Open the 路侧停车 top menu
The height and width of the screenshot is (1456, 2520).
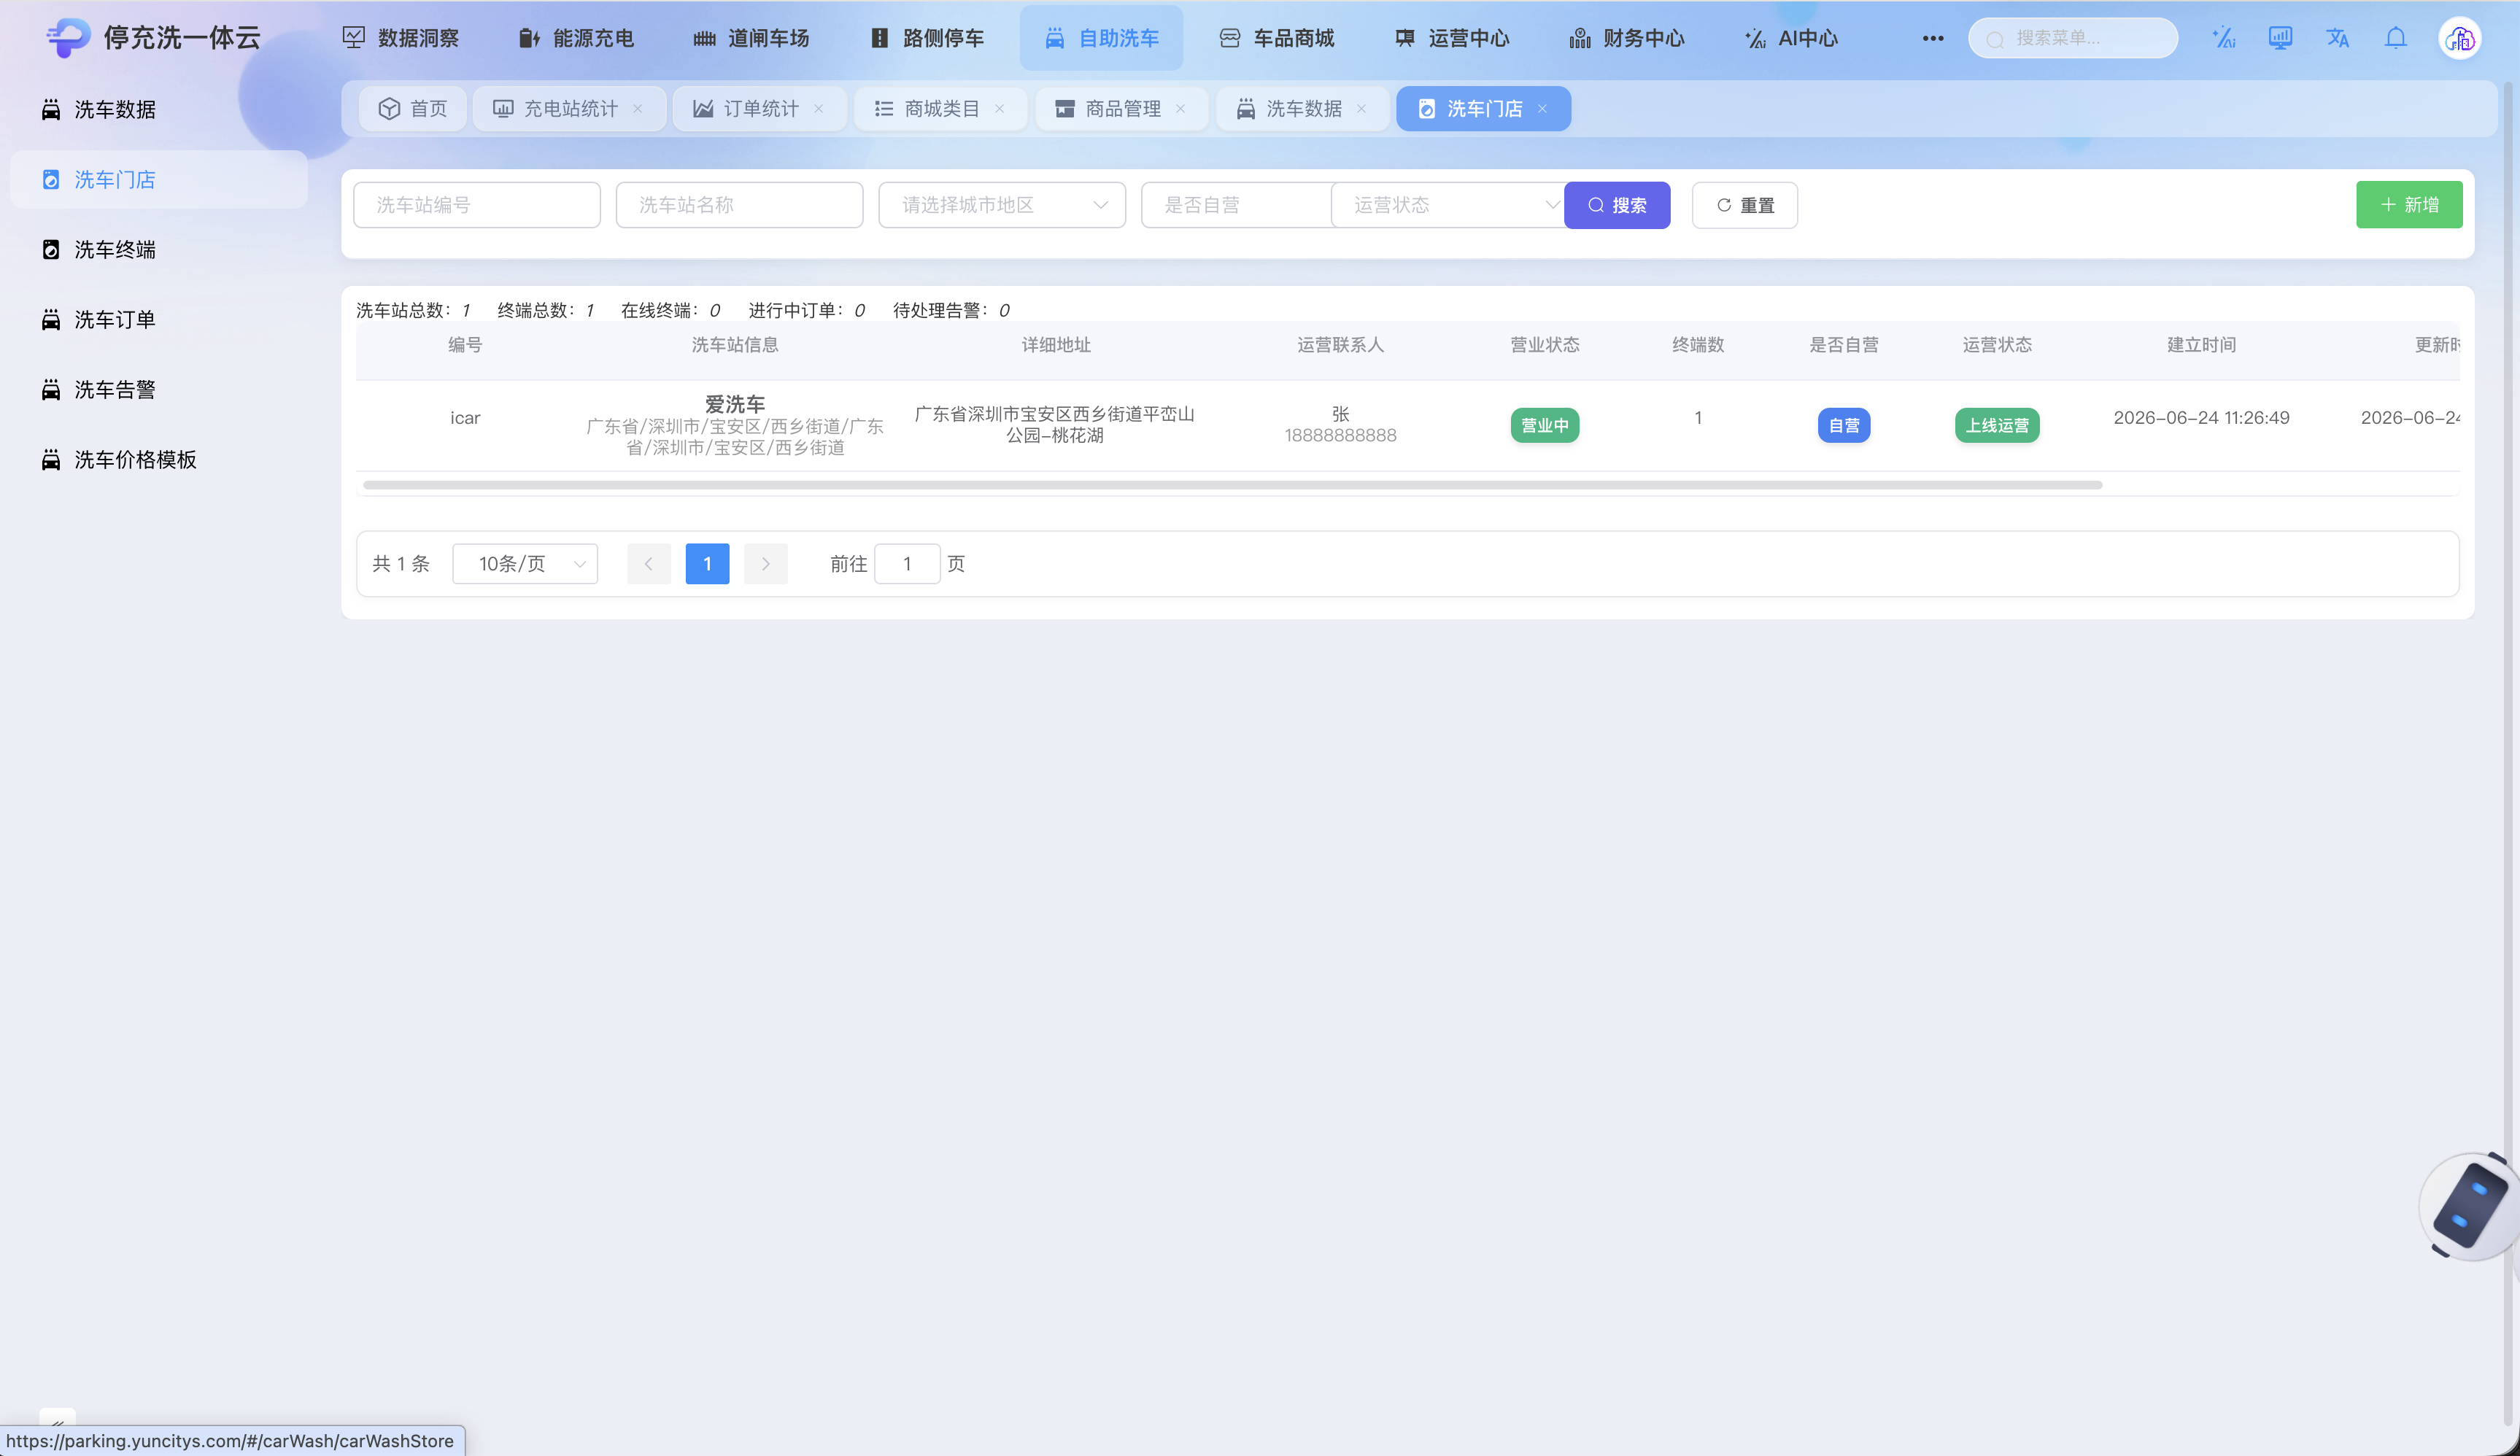[x=926, y=38]
